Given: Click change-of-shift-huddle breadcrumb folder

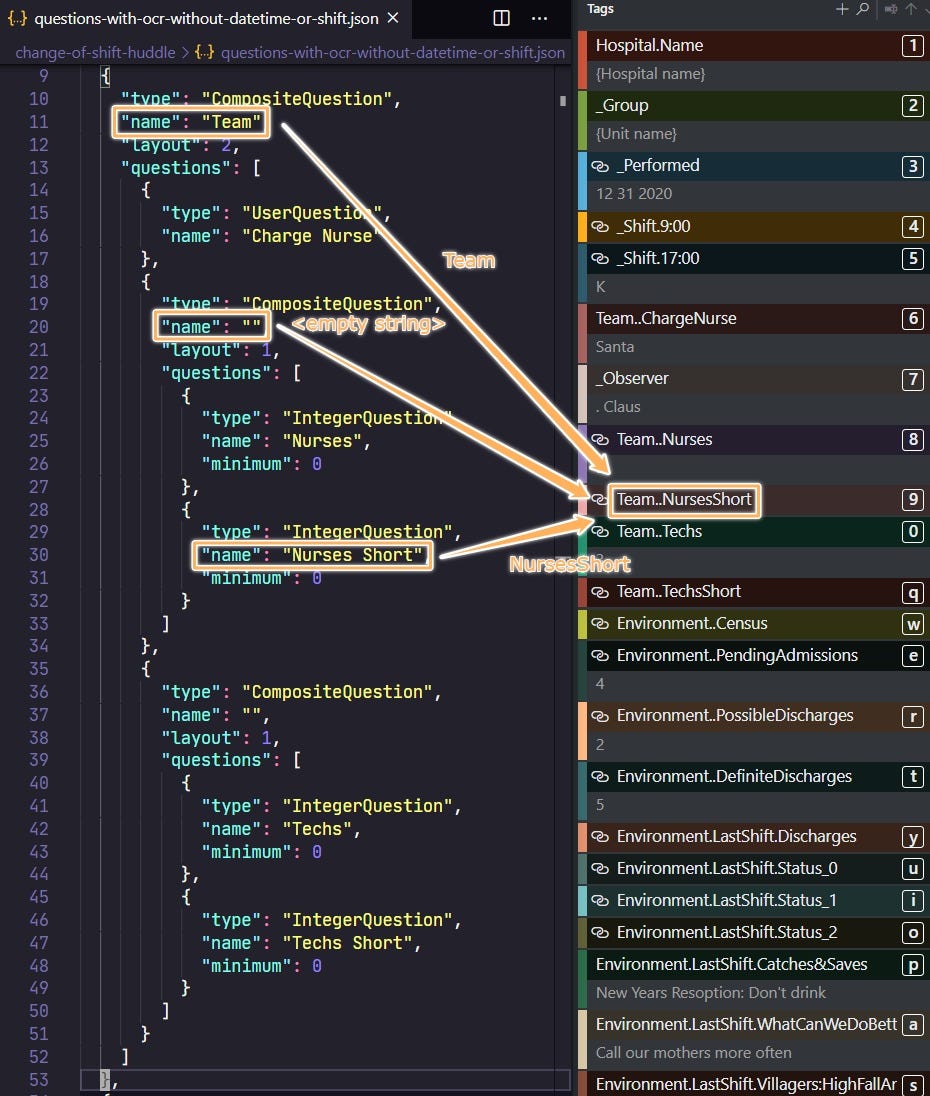Looking at the screenshot, I should [x=94, y=52].
